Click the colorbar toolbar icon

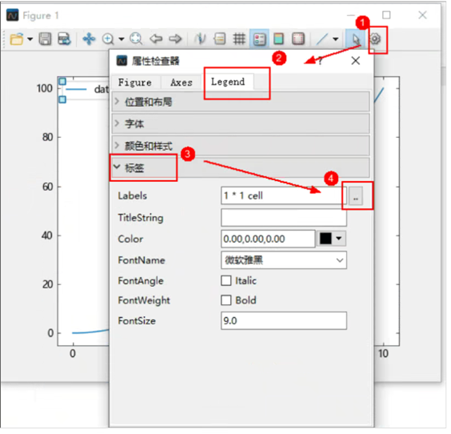click(279, 39)
